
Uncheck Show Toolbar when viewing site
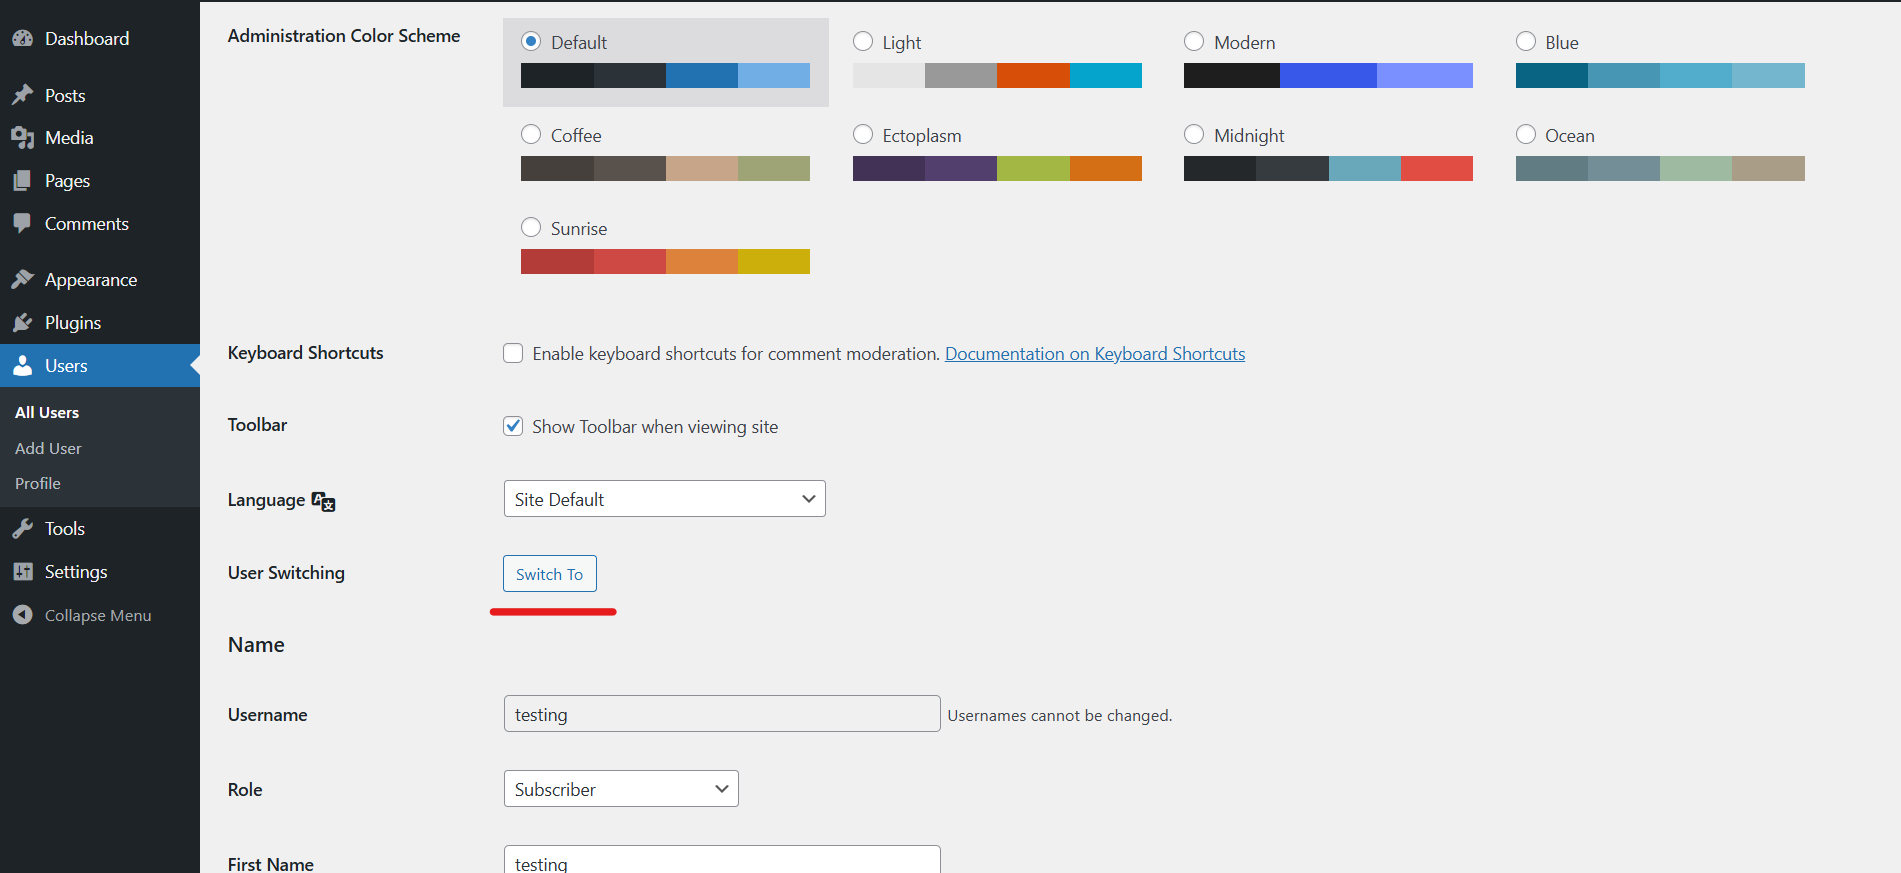(513, 426)
